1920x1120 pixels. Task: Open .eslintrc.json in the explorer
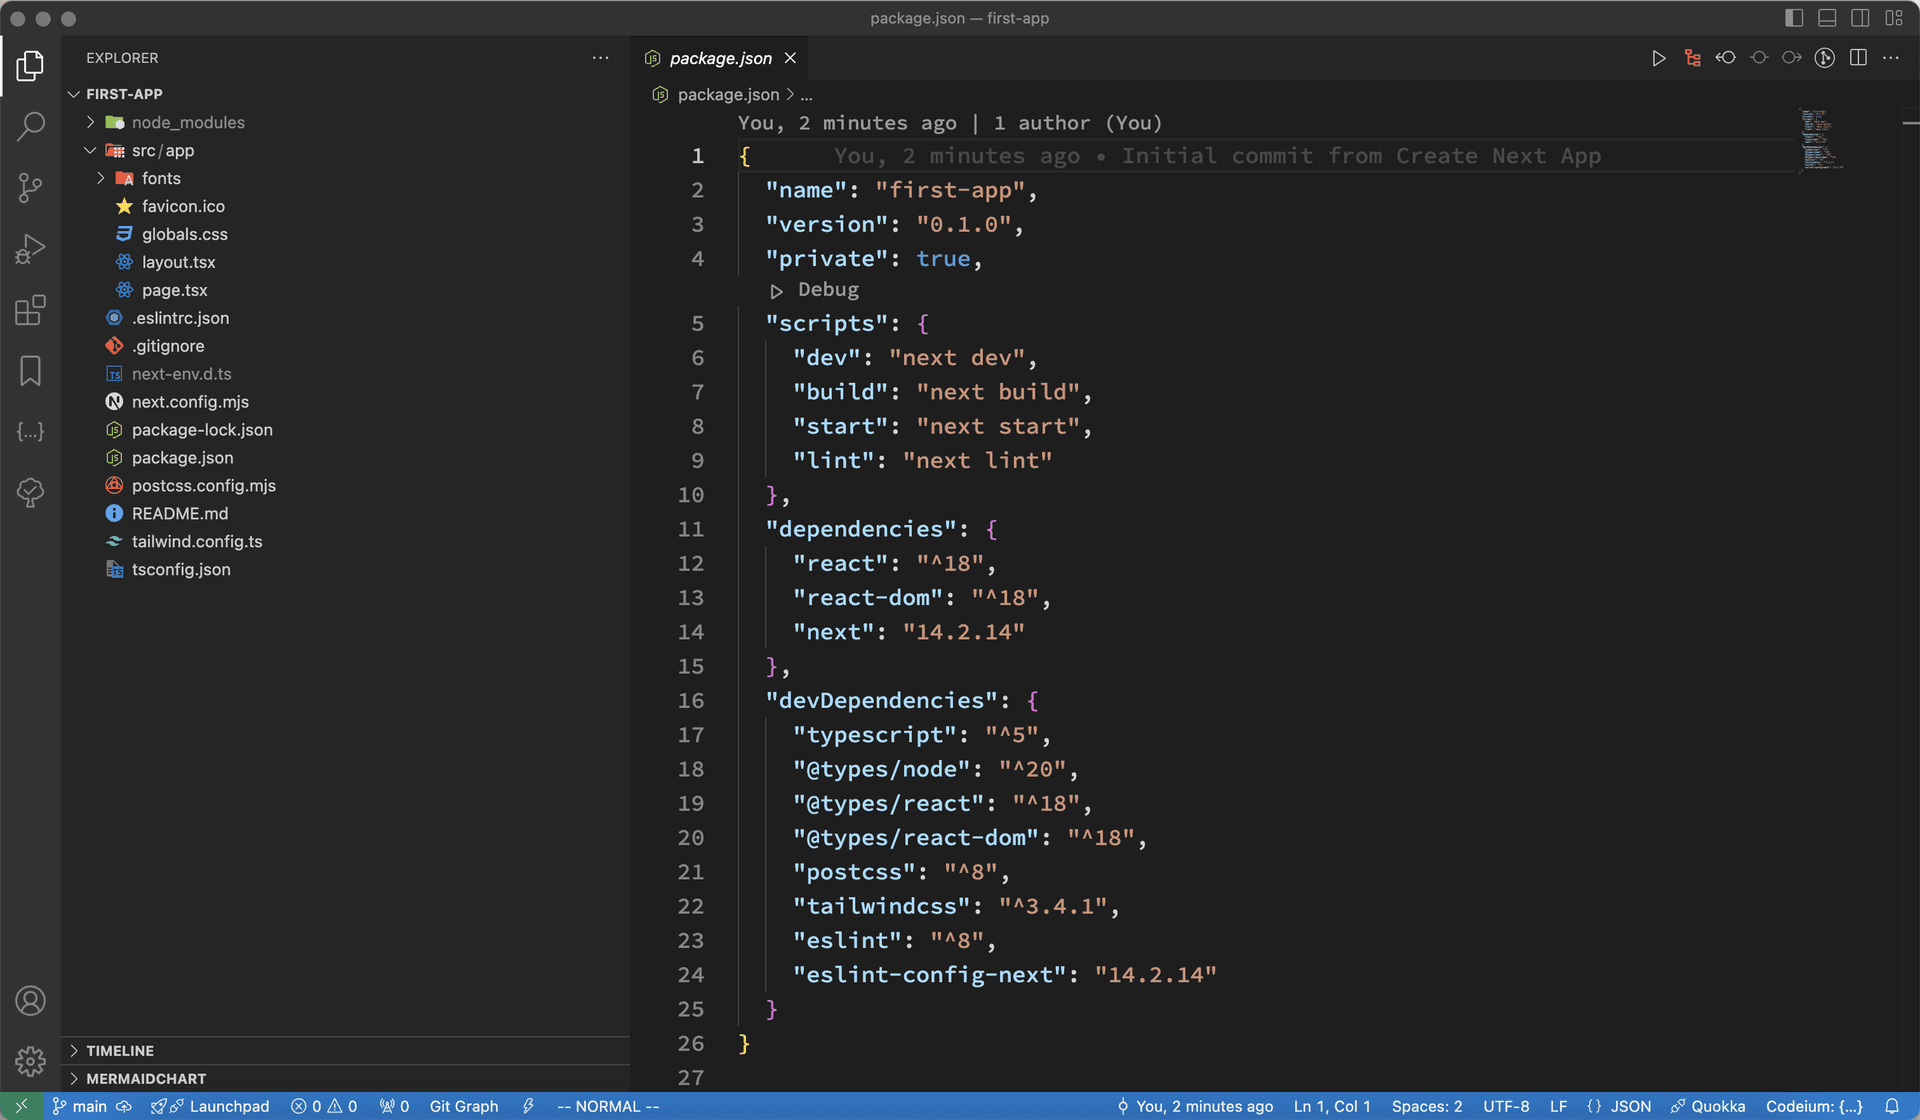pyautogui.click(x=346, y=318)
